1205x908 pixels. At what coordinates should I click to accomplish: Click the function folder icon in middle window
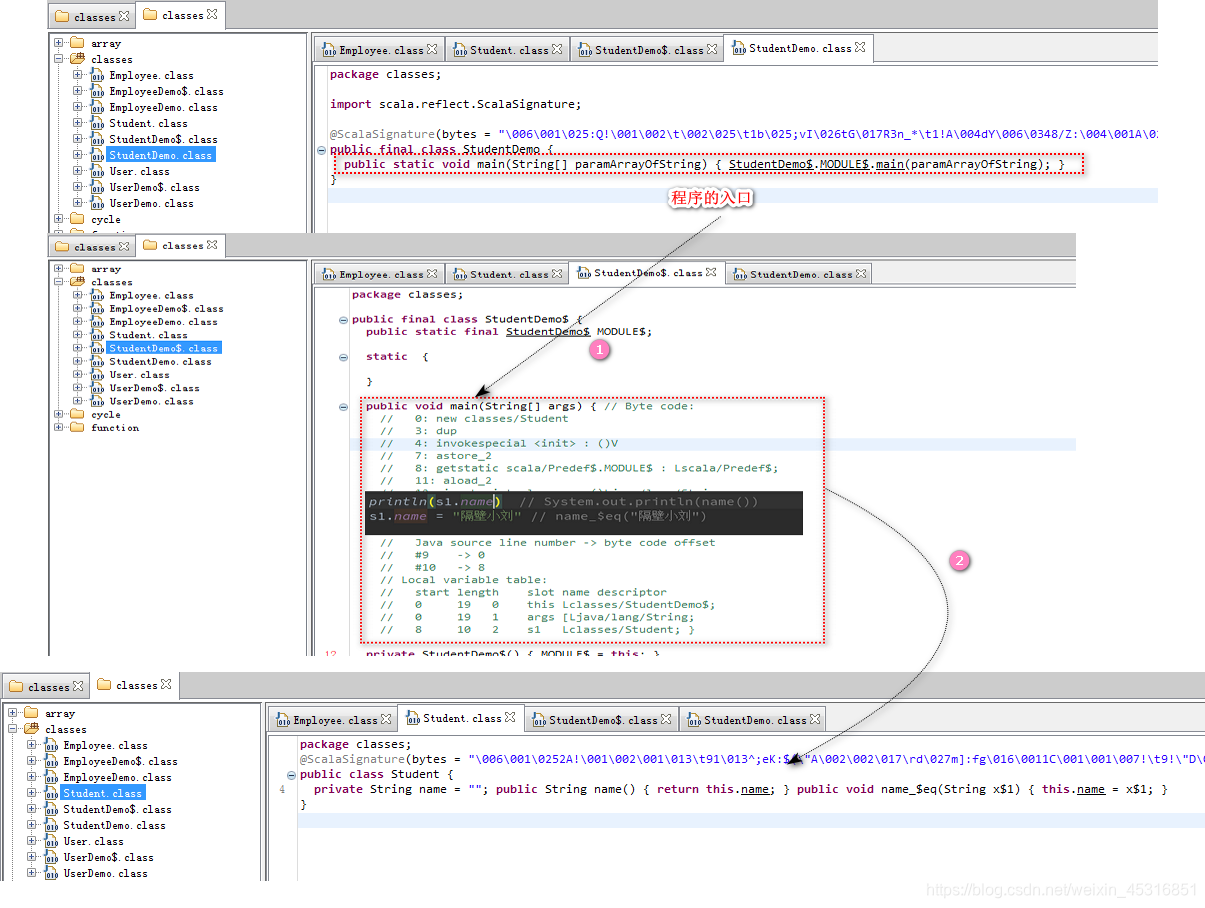tap(77, 427)
